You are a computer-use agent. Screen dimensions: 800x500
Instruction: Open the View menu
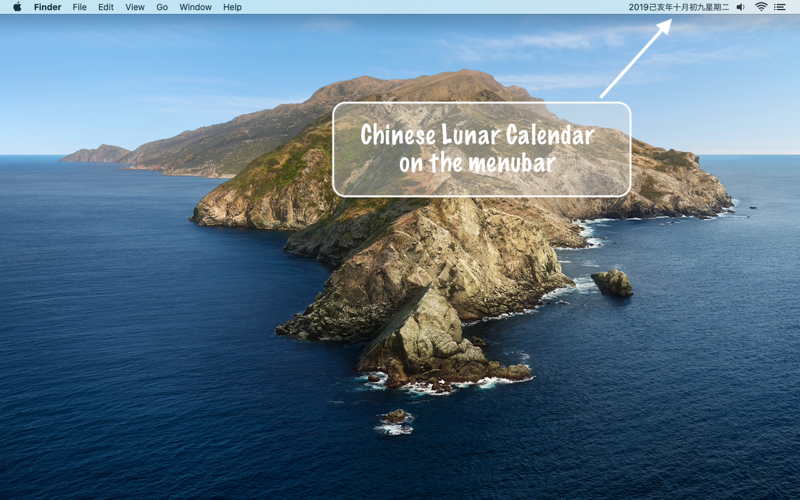pos(135,7)
